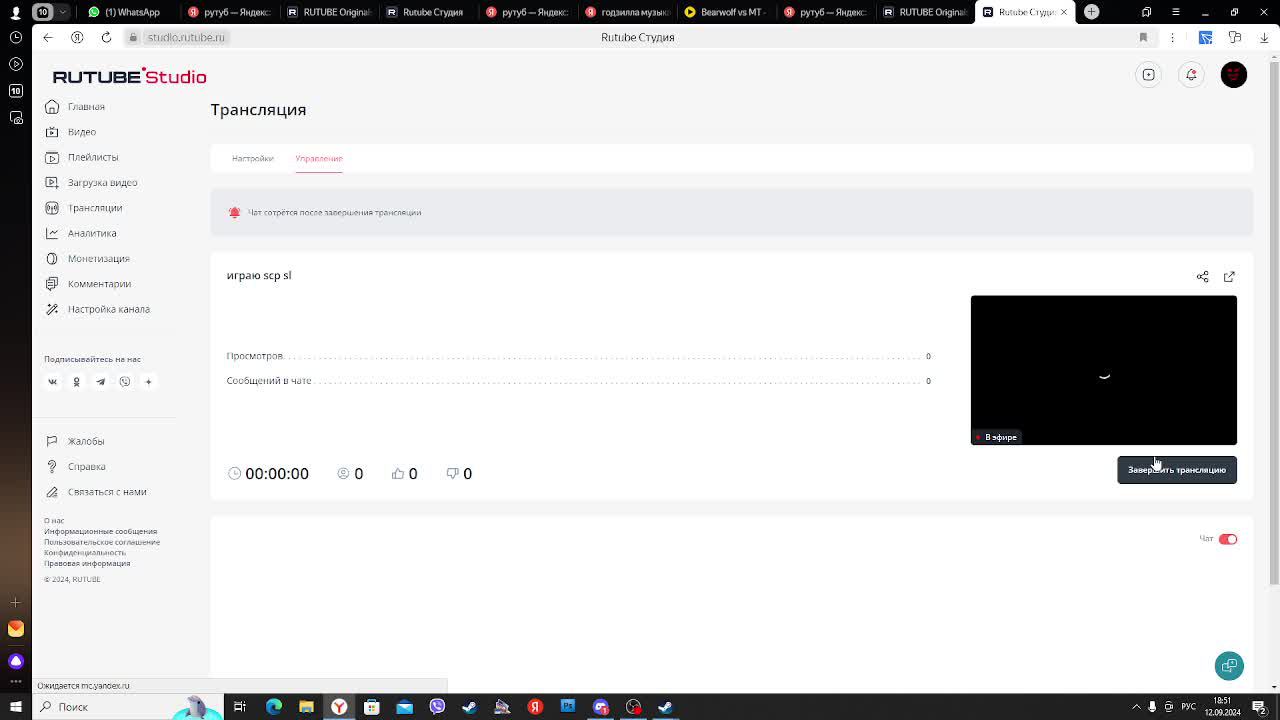Switch to the Управление tab

[319, 158]
